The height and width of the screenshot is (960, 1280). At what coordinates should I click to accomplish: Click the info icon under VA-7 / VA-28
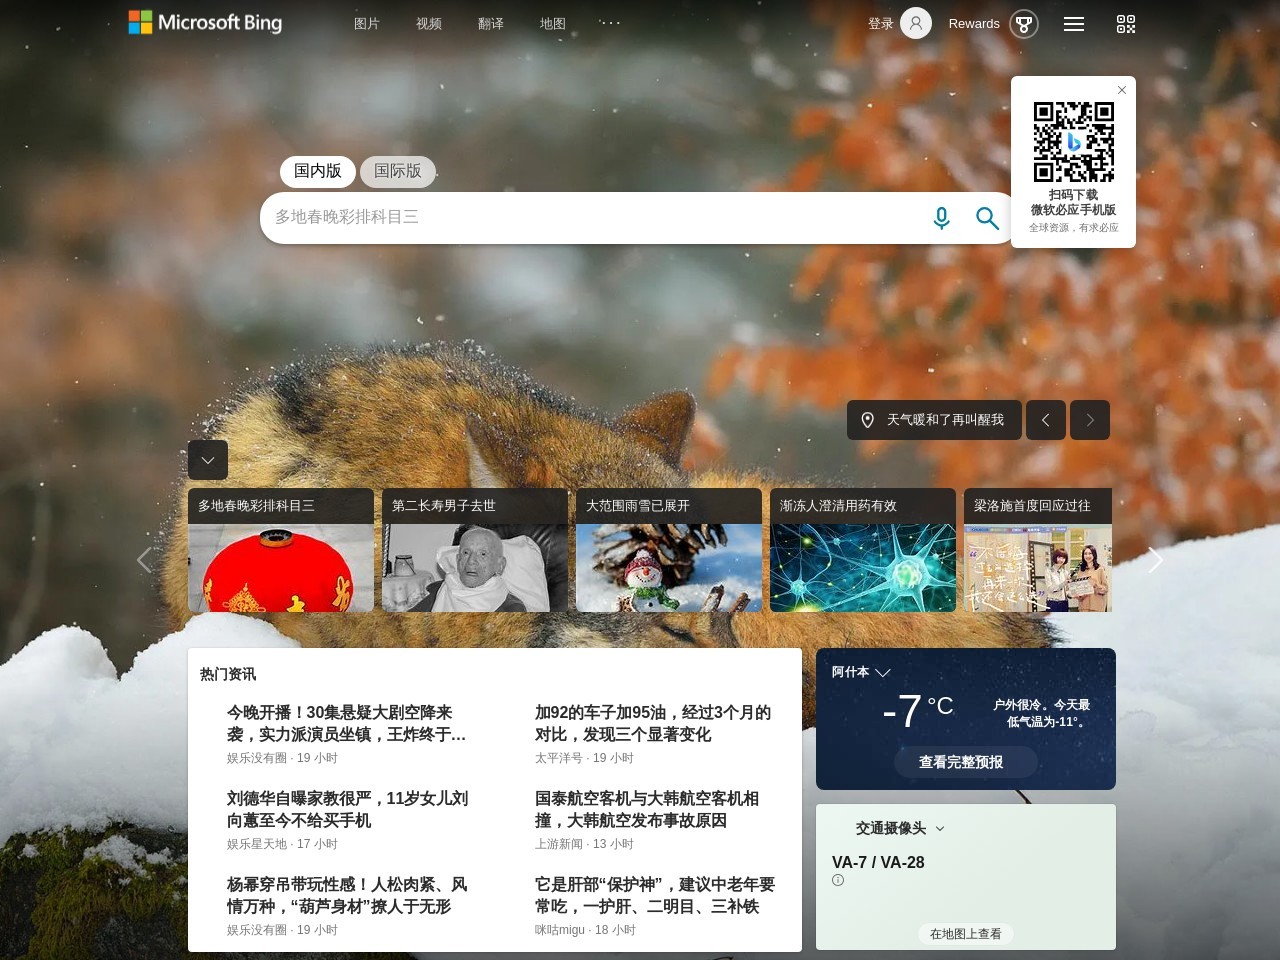pyautogui.click(x=837, y=880)
